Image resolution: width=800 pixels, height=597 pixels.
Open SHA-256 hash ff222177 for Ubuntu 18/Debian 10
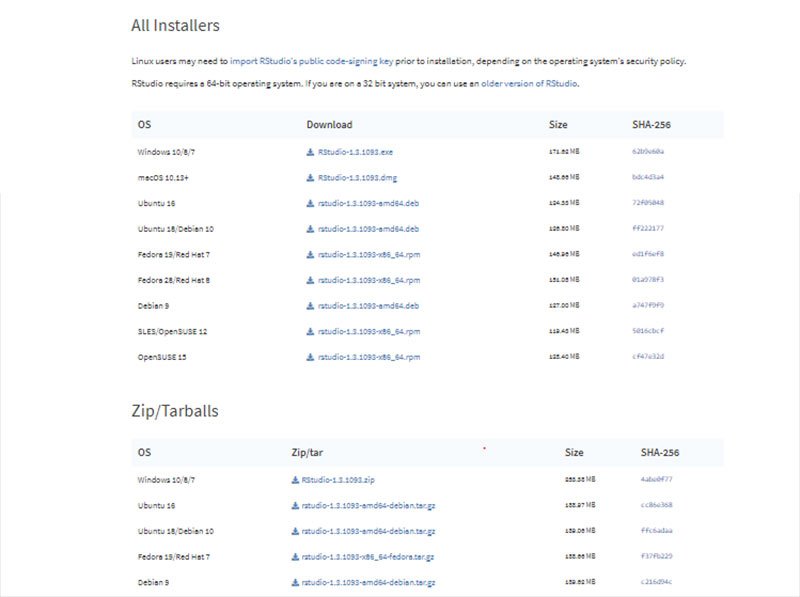[648, 228]
